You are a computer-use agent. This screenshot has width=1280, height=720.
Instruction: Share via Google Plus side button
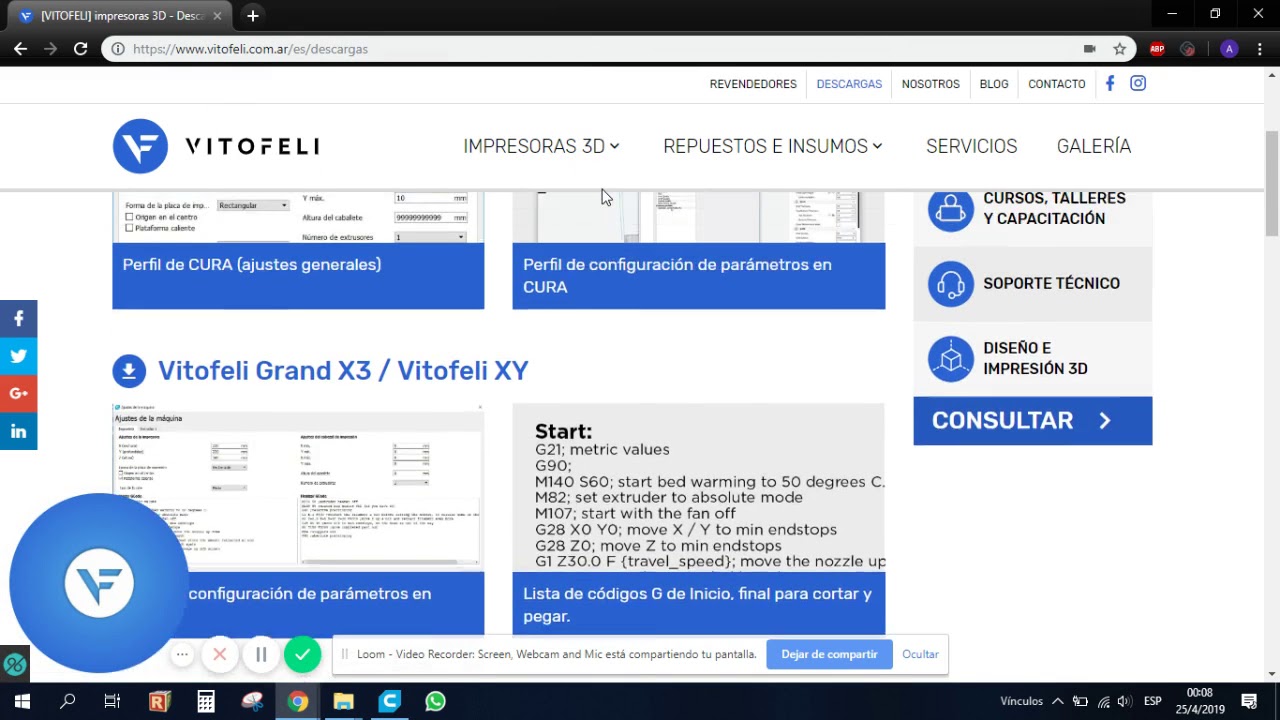[18, 394]
